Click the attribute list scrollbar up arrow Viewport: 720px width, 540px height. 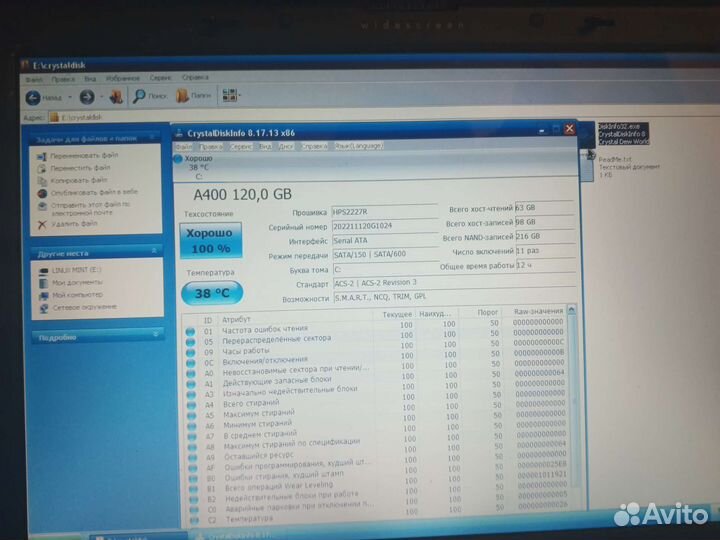[572, 310]
